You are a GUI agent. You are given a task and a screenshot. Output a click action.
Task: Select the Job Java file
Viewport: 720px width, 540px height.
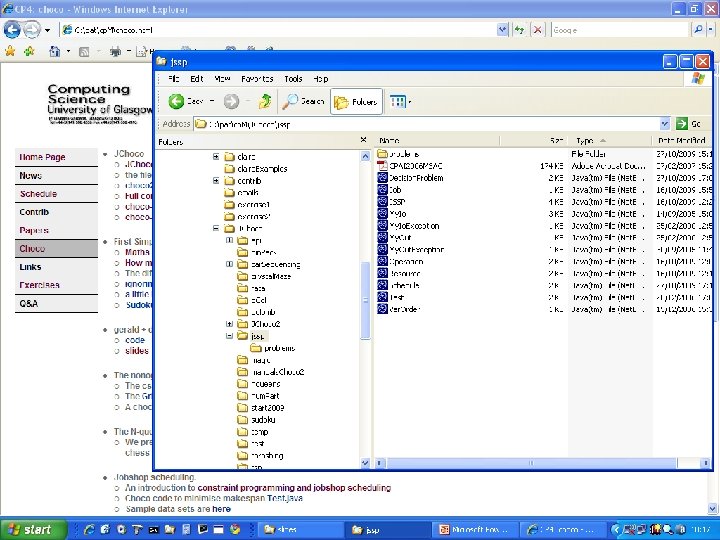[389, 190]
